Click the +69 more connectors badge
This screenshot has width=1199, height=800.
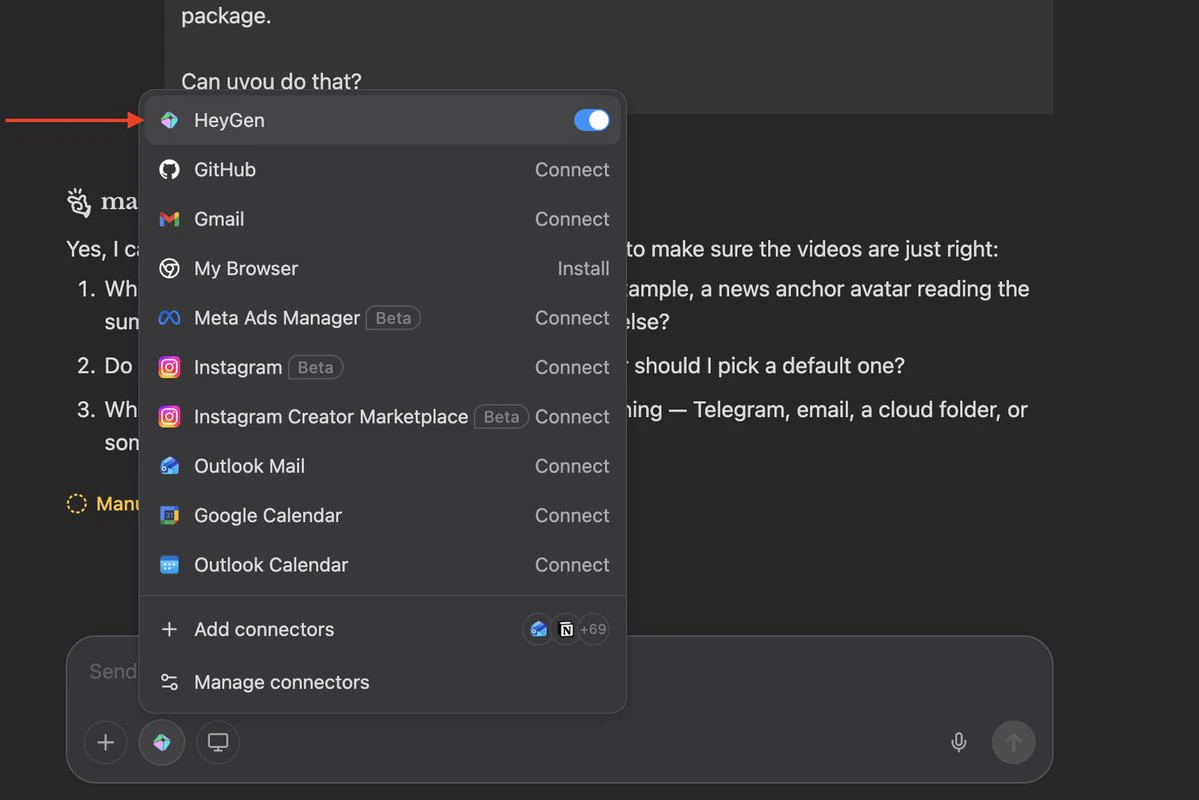[593, 629]
